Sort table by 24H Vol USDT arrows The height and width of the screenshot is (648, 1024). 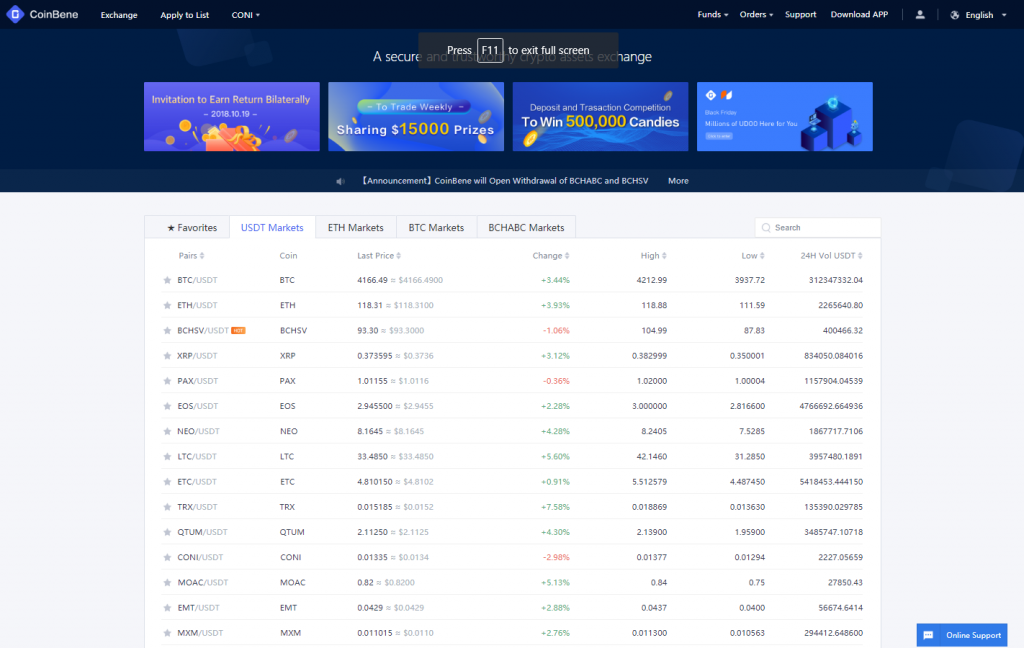tap(860, 256)
